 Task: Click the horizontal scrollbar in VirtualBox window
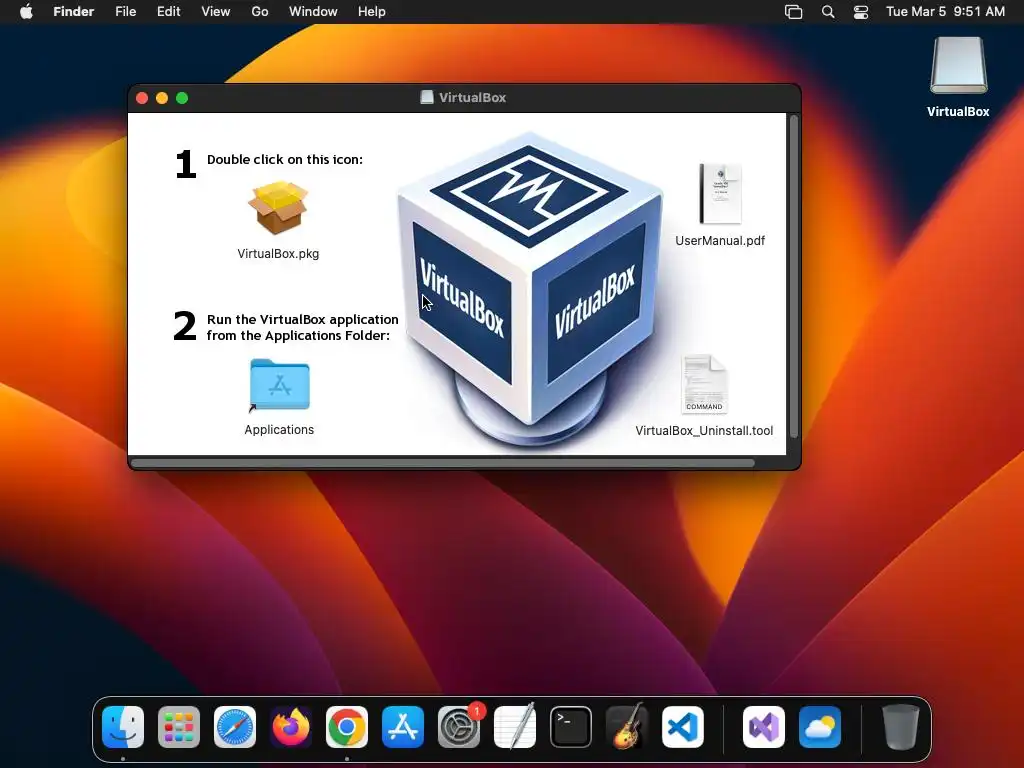click(443, 463)
